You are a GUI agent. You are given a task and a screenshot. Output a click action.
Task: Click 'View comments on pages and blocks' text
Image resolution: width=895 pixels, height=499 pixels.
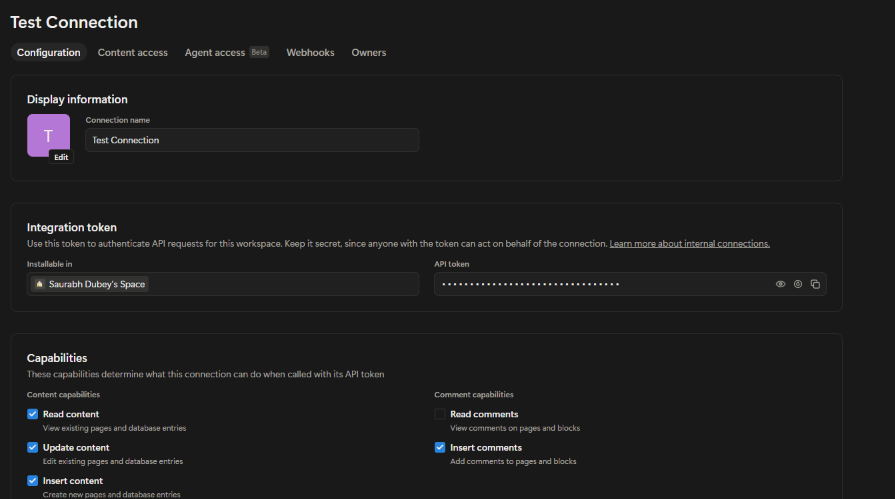(515, 428)
